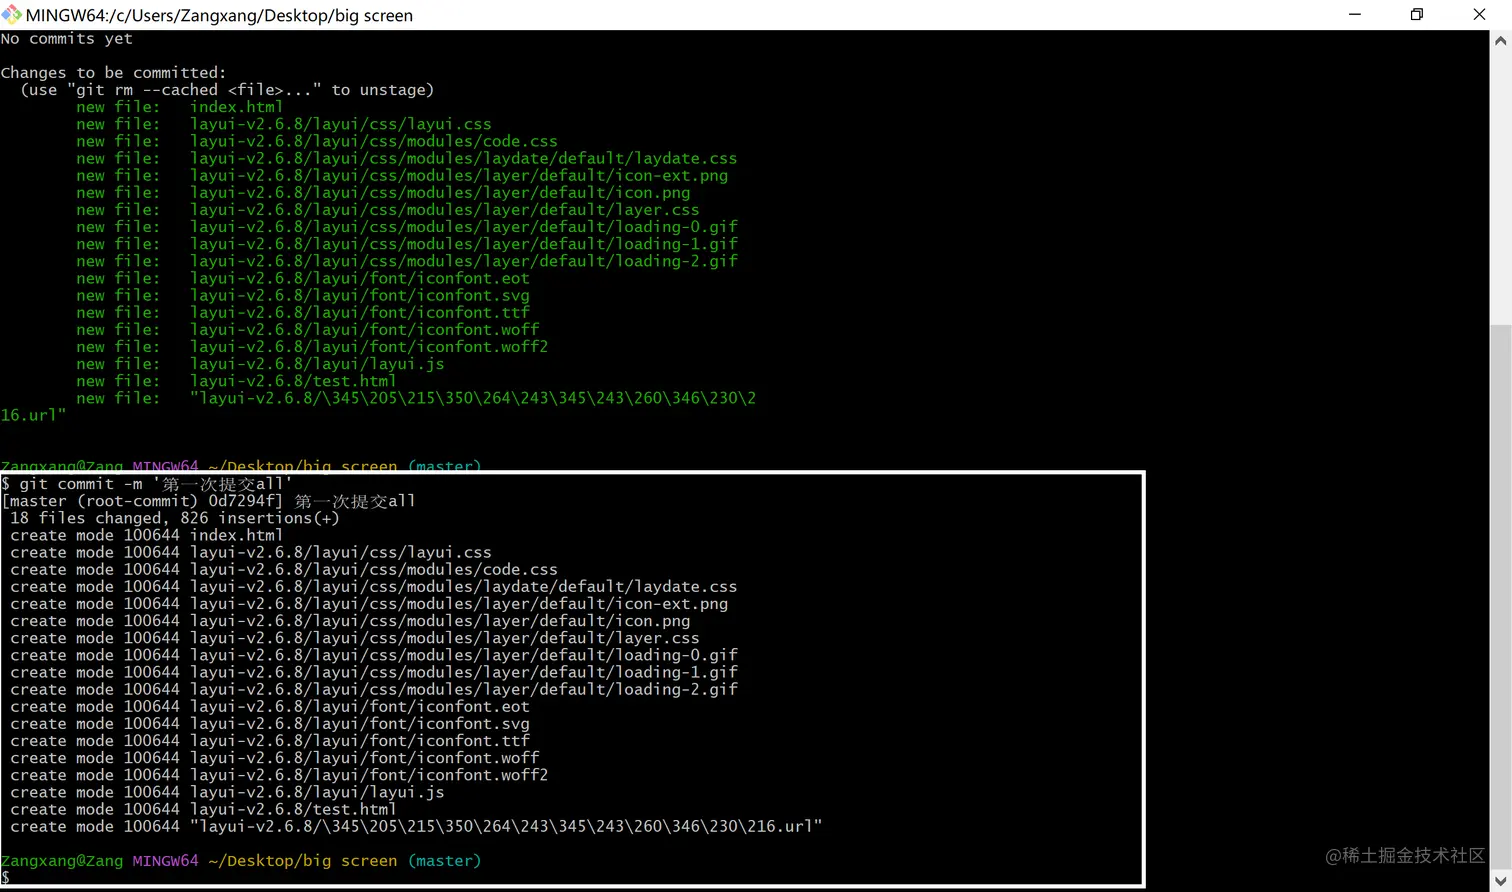Click the 'git commit -m' command line

(x=146, y=484)
